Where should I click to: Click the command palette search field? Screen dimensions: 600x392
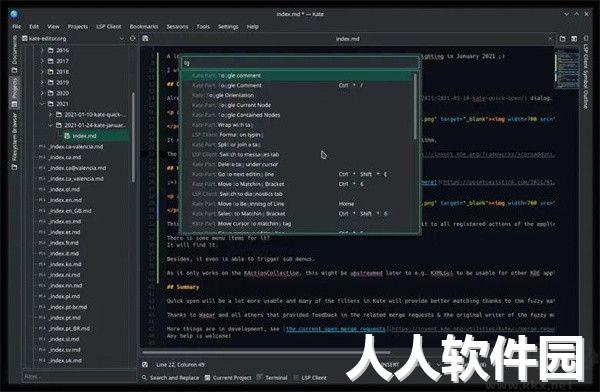click(300, 63)
